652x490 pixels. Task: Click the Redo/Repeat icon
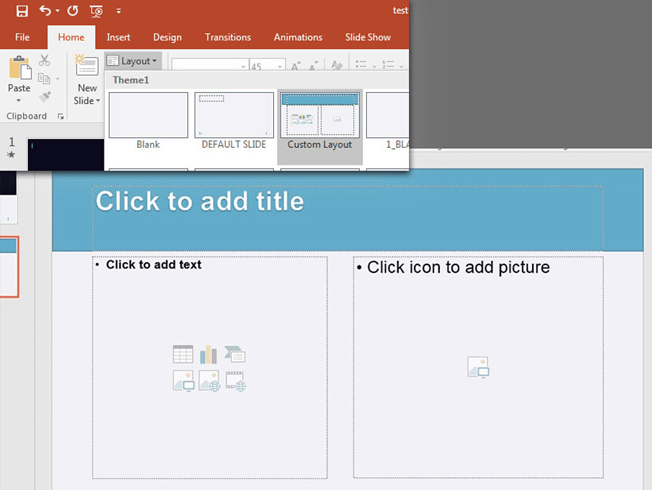click(x=72, y=11)
